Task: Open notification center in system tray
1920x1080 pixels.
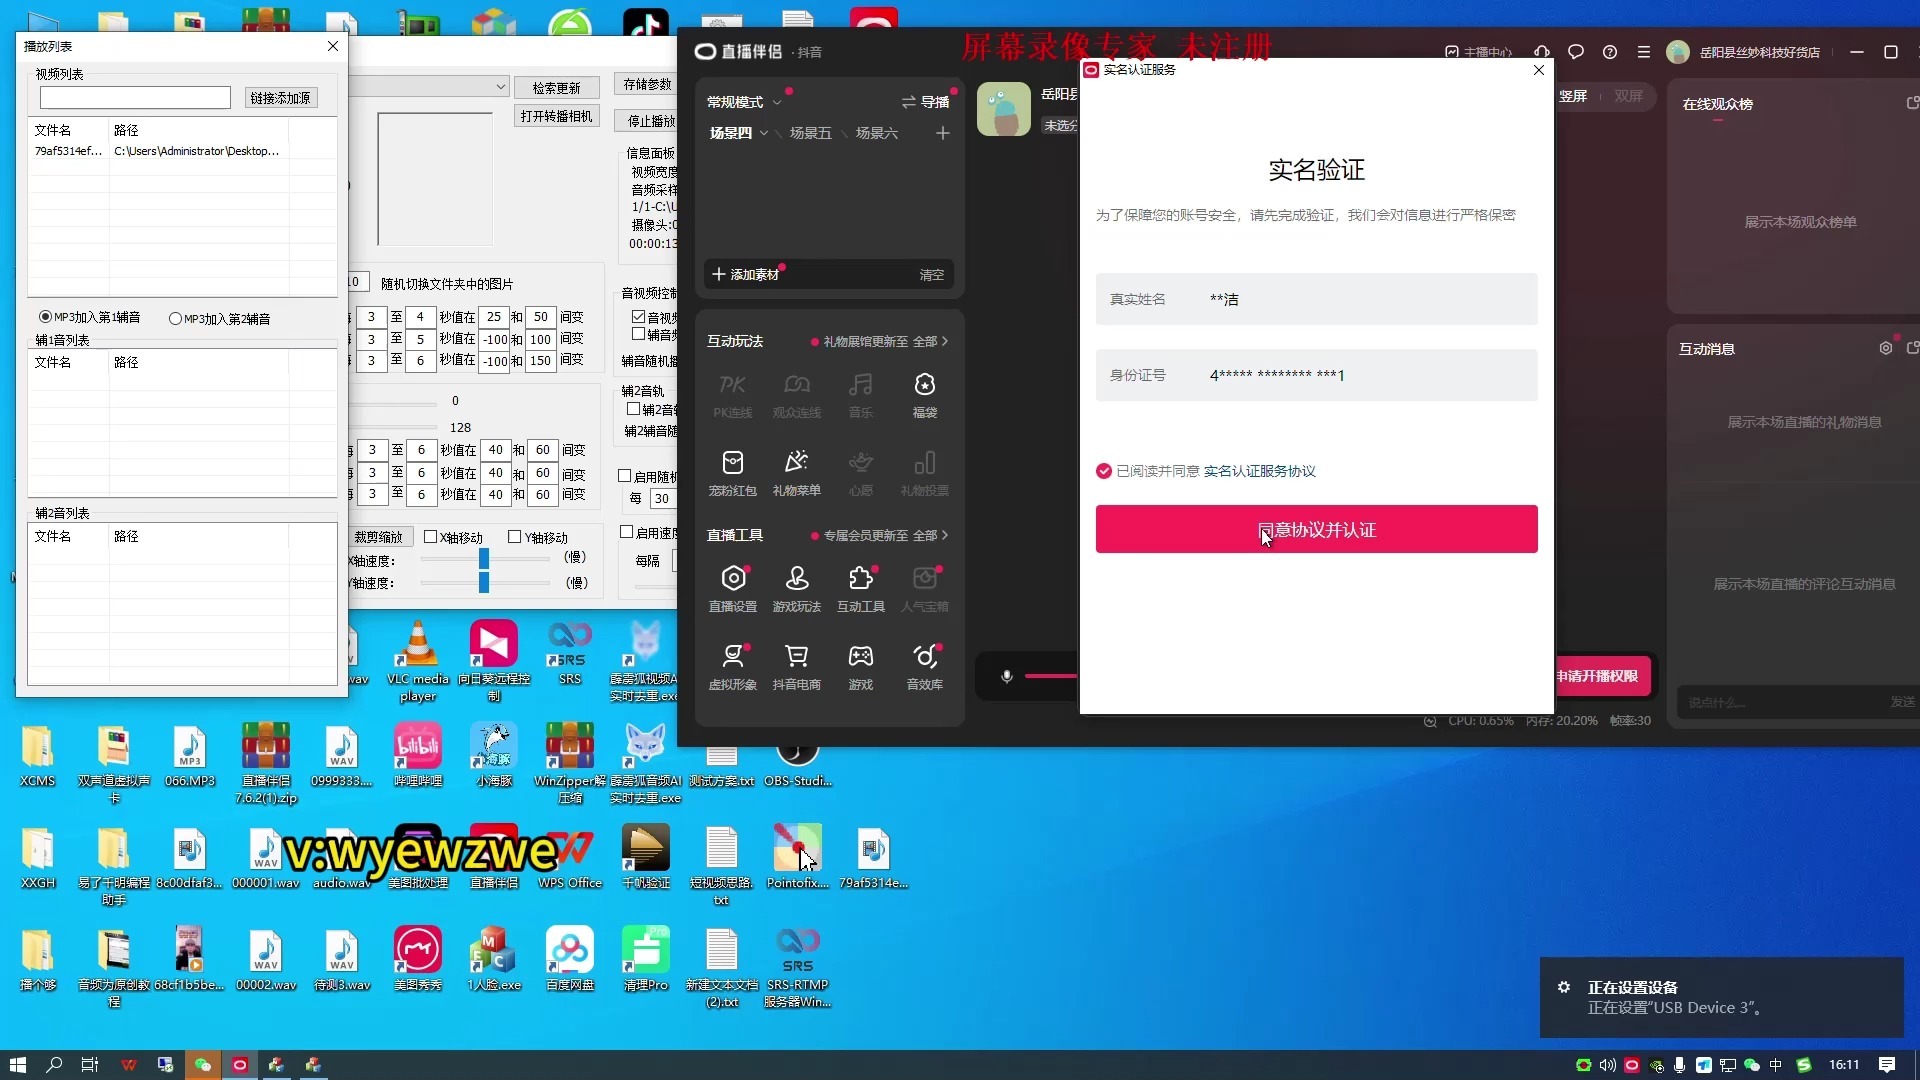Action: [1887, 1065]
